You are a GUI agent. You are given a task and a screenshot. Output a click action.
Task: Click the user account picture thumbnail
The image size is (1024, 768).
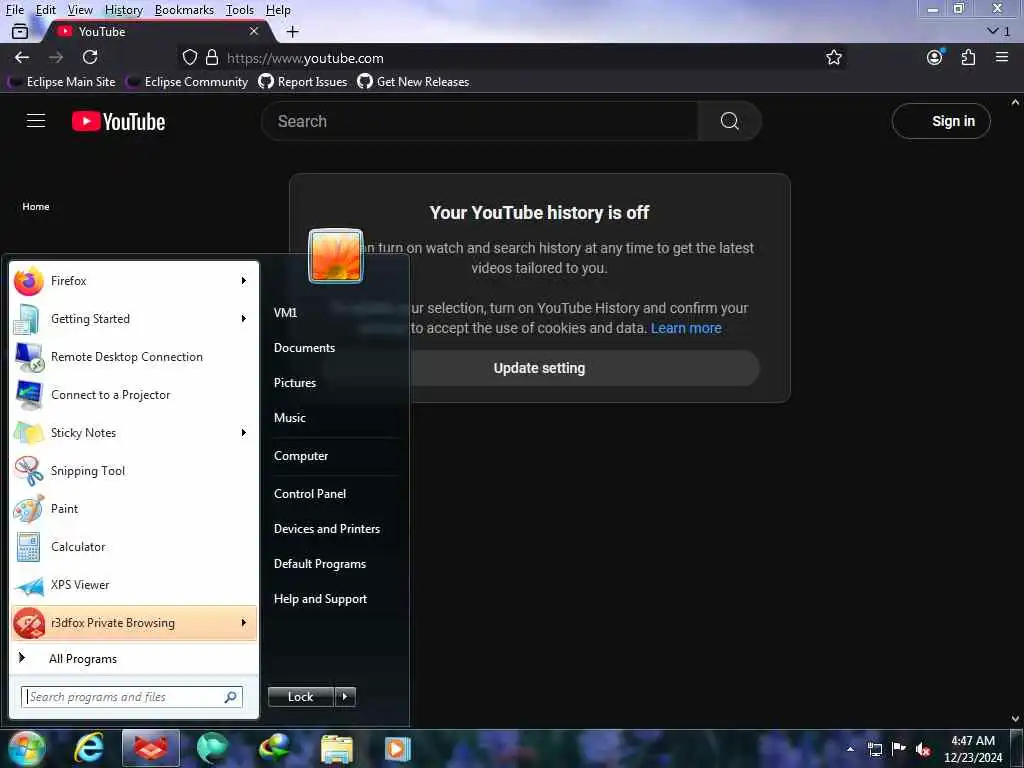point(336,255)
